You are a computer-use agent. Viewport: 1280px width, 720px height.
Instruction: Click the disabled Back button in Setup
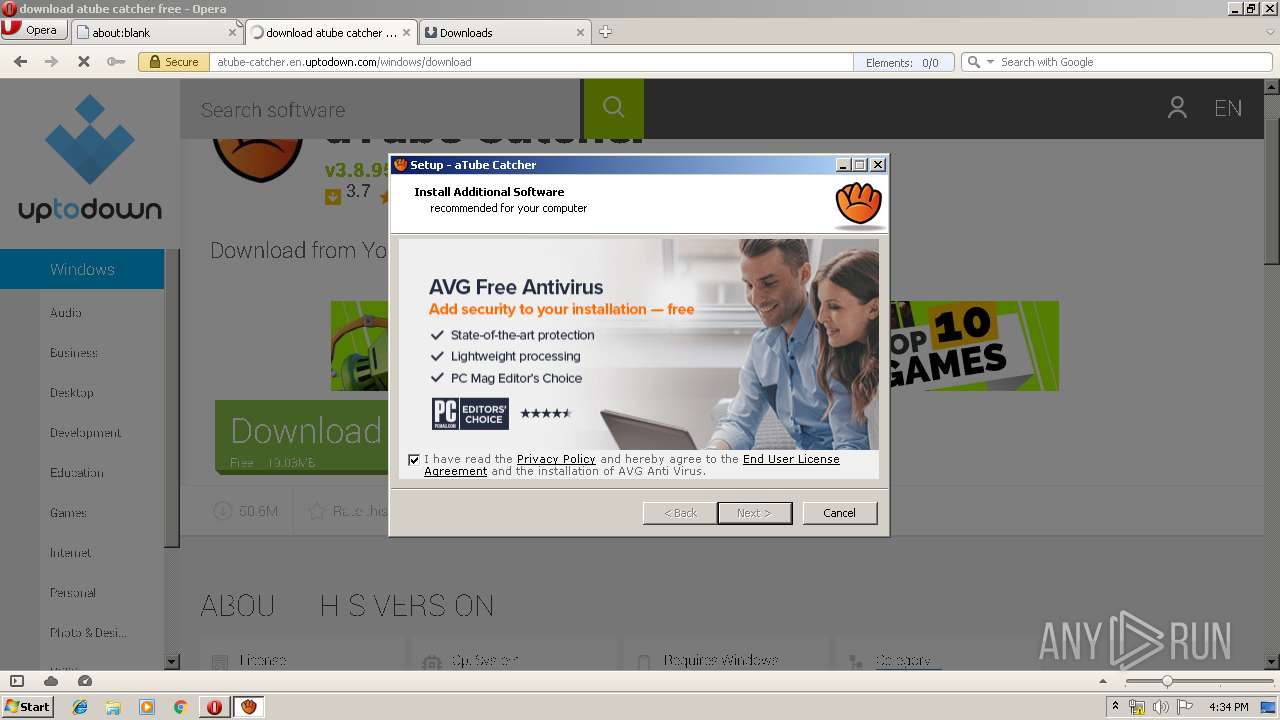(680, 513)
